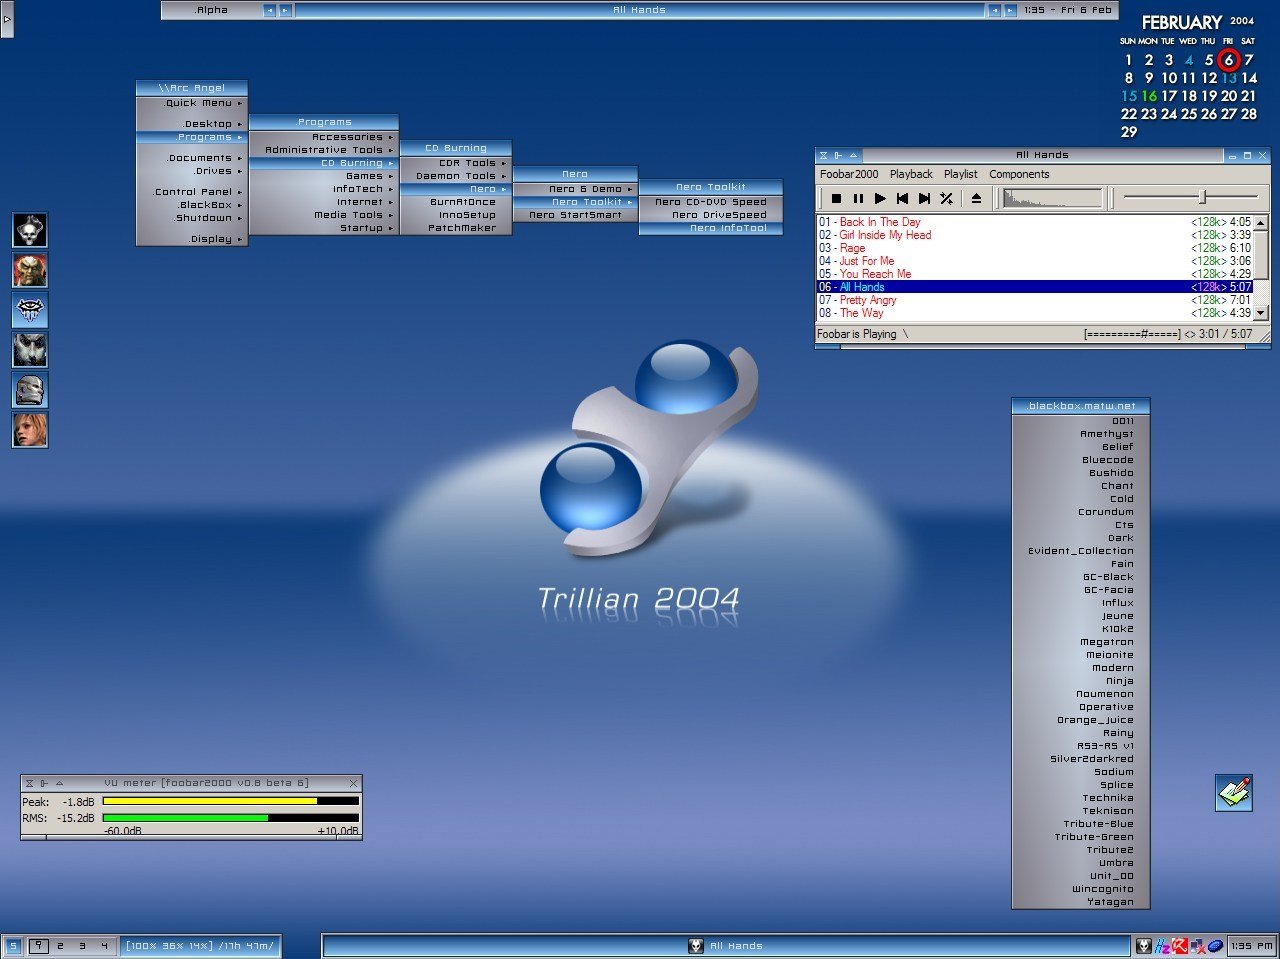Expand the Desktop submenu in Arc Angel menu
Screen dimensions: 1280x959
click(192, 124)
